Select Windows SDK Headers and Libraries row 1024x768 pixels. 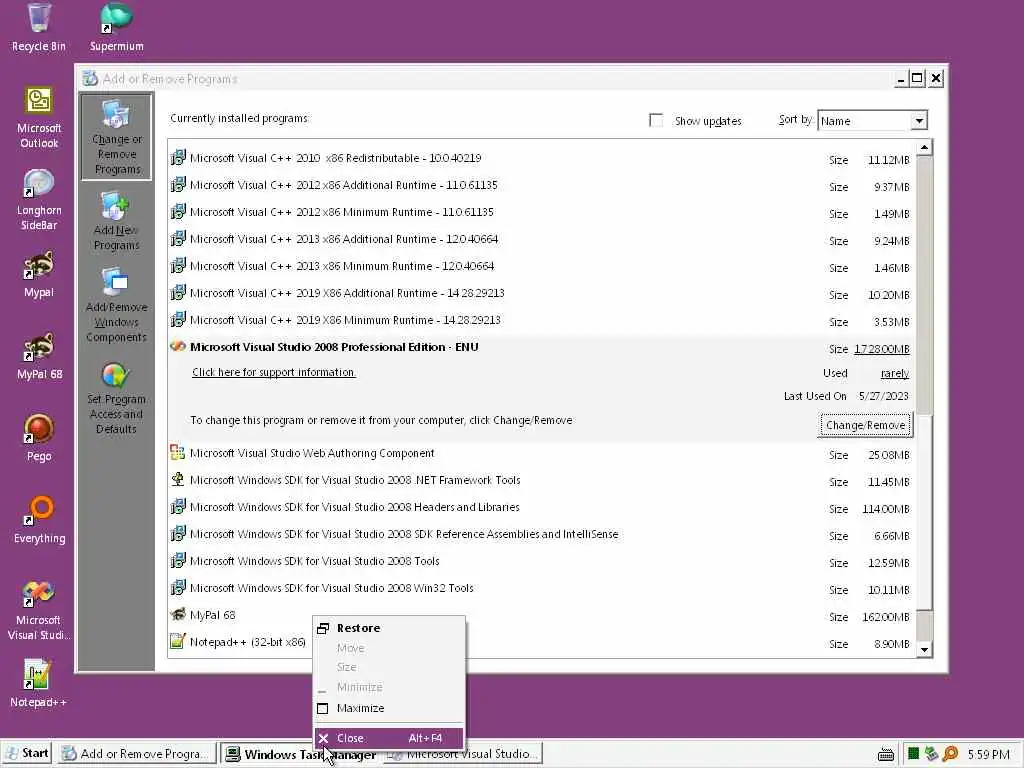541,507
